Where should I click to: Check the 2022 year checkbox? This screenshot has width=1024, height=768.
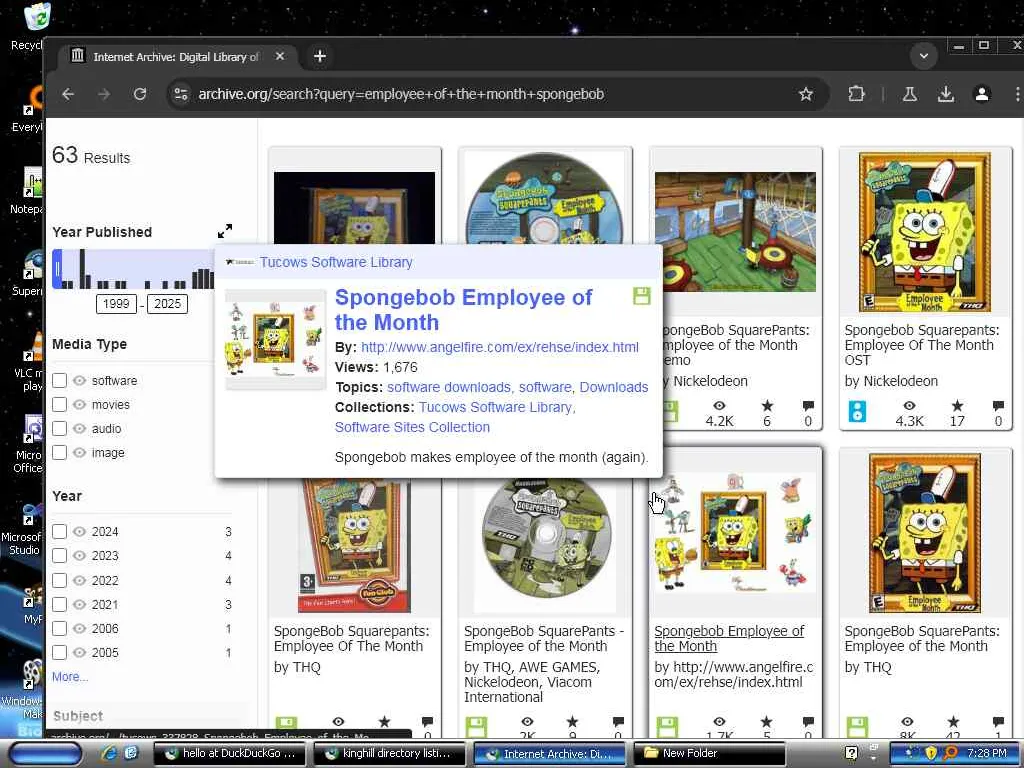[x=59, y=580]
